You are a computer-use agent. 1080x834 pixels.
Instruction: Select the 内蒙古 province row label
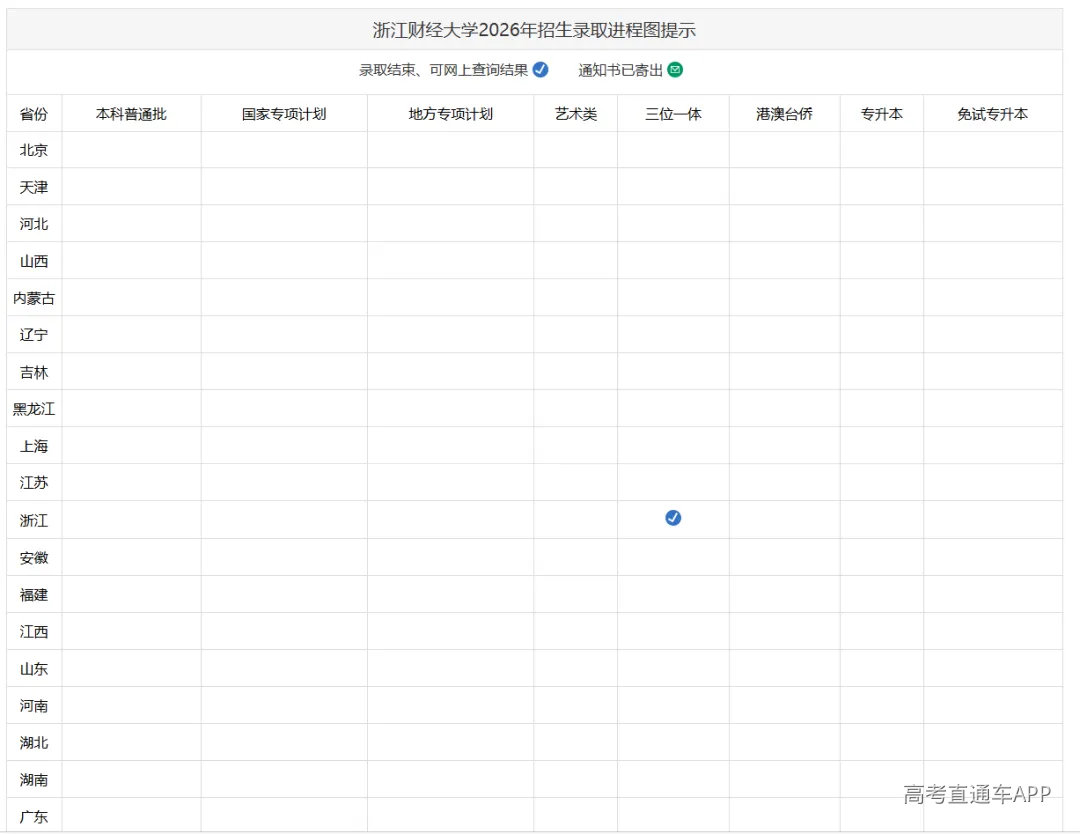(x=34, y=298)
